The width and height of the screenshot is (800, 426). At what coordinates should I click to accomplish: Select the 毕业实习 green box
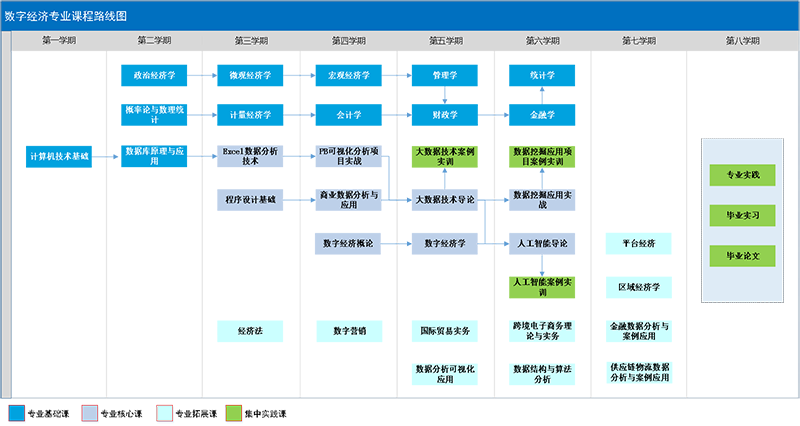[742, 215]
